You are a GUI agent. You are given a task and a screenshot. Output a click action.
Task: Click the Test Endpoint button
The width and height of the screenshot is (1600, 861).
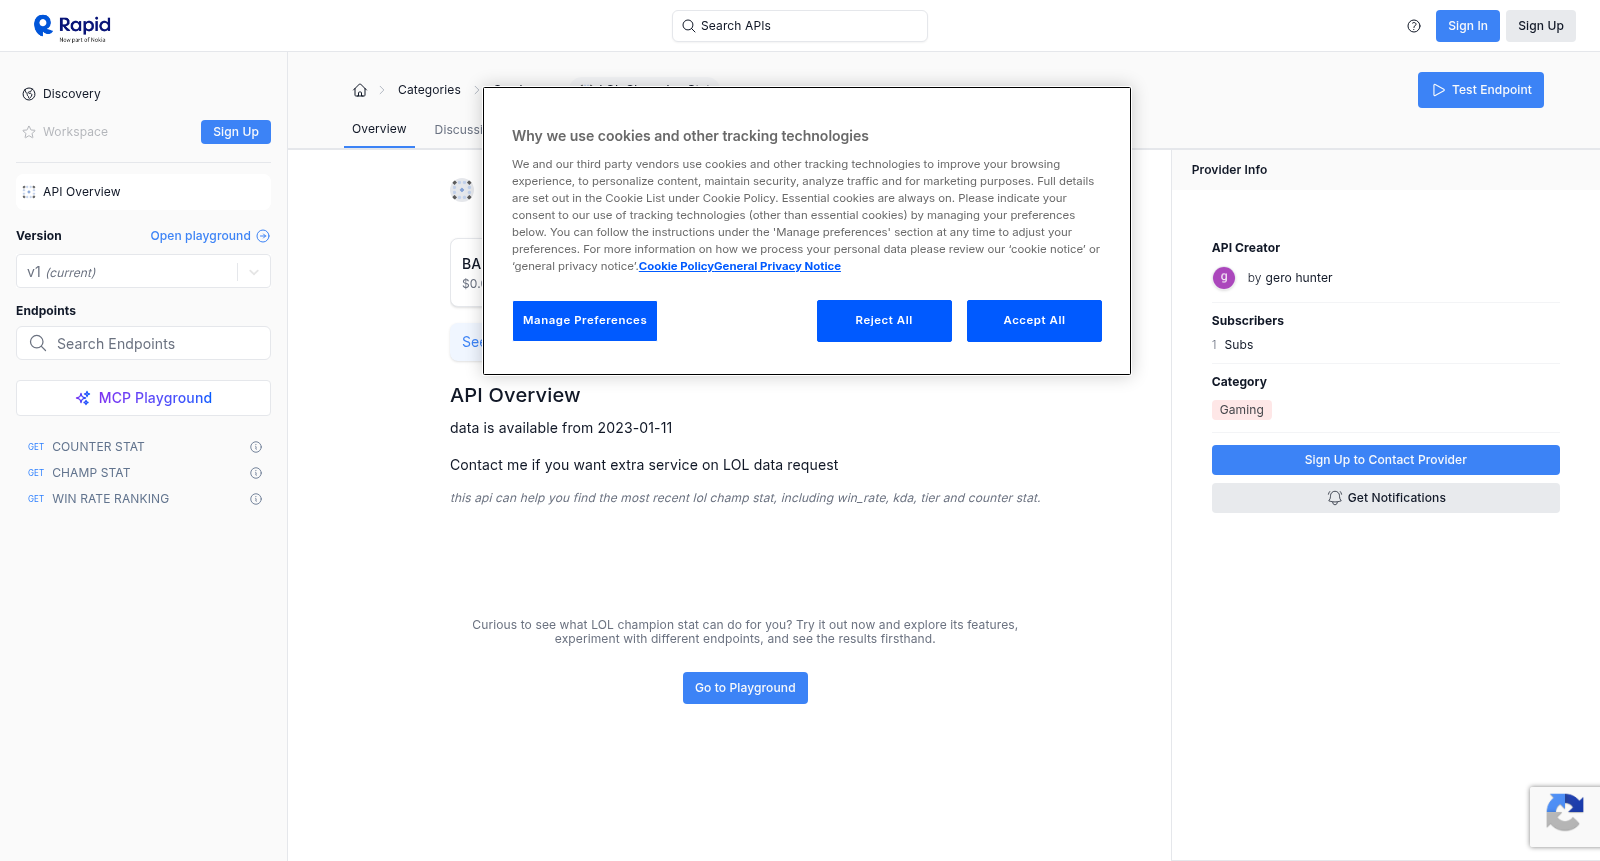point(1480,90)
